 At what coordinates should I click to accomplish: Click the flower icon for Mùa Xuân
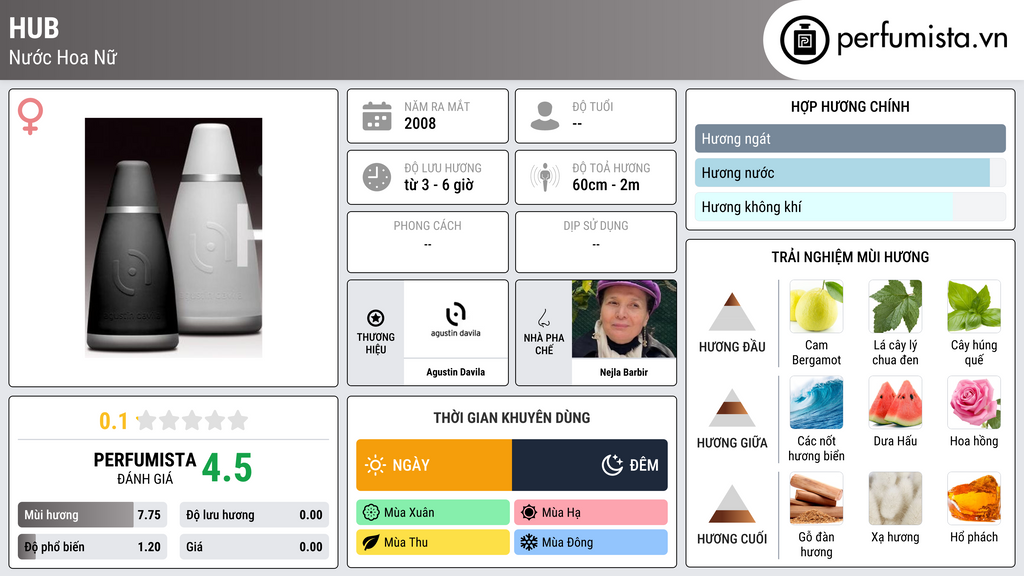(371, 513)
